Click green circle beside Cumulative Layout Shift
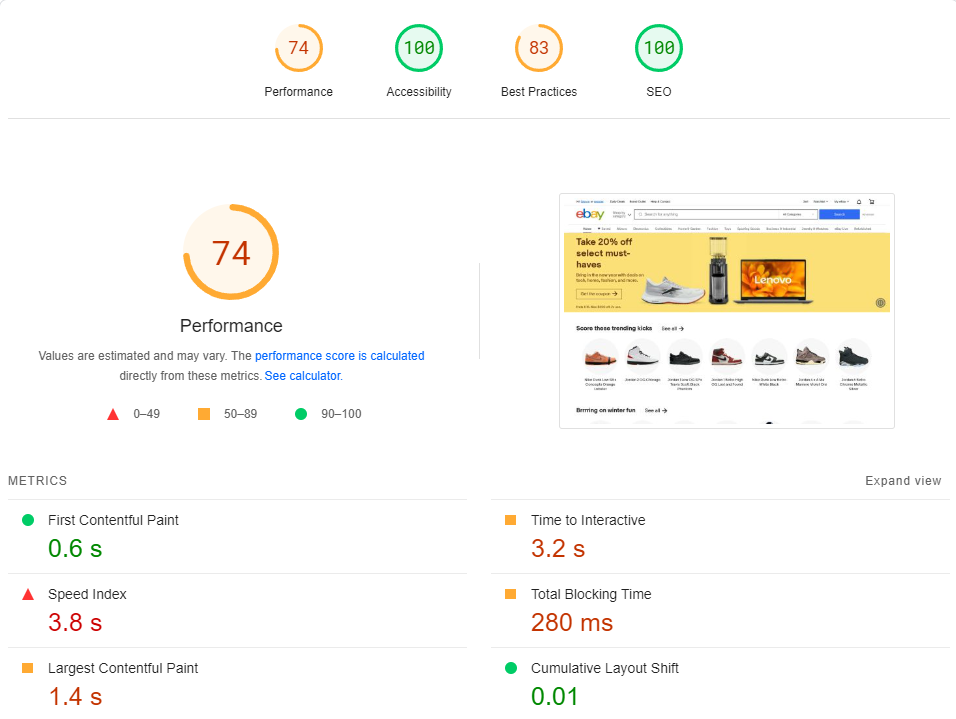Image resolution: width=956 pixels, height=719 pixels. (511, 668)
